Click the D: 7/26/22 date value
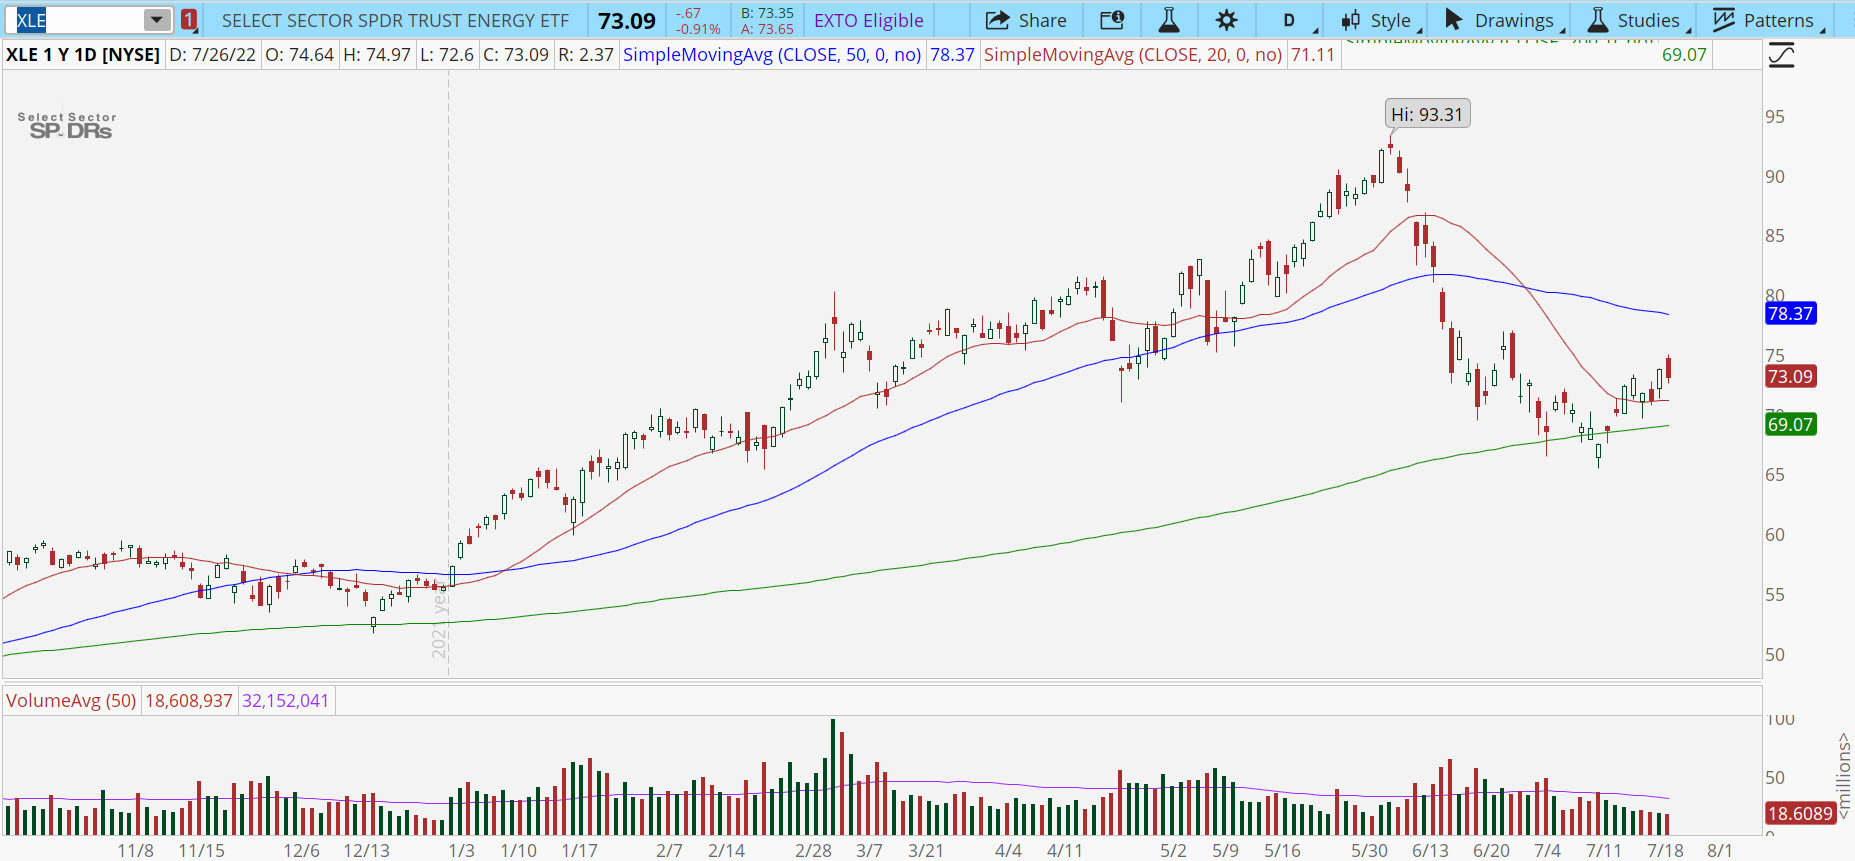 click(x=213, y=54)
